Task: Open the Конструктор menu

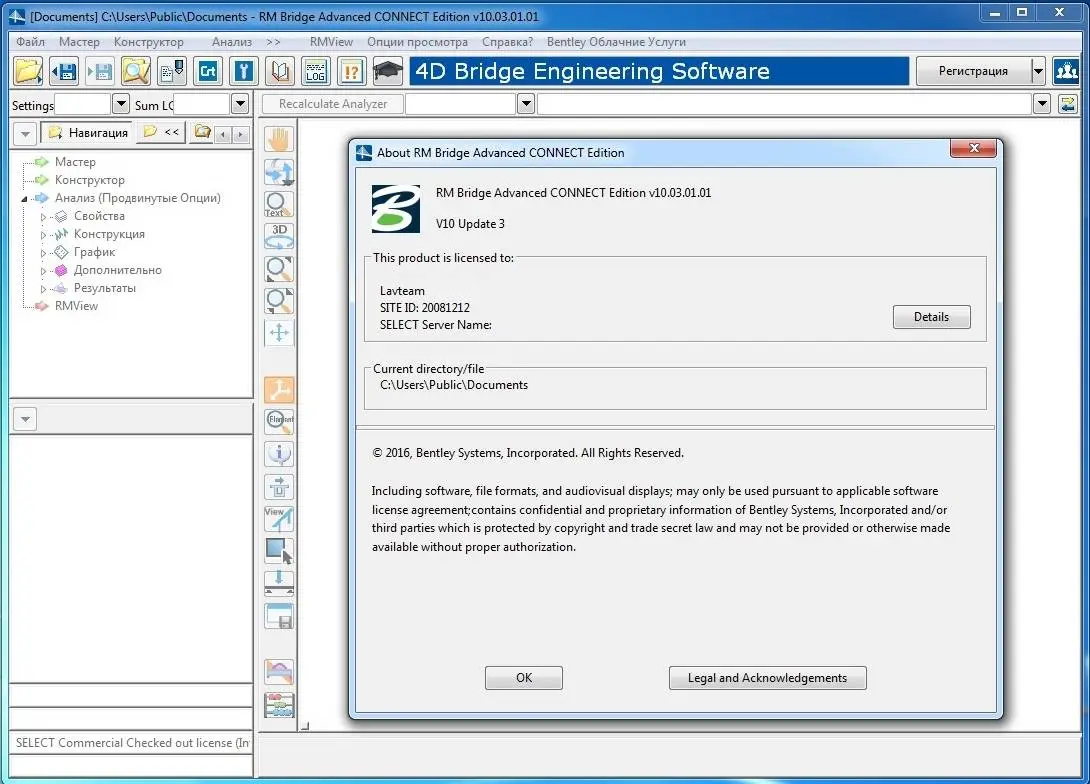Action: pos(149,42)
